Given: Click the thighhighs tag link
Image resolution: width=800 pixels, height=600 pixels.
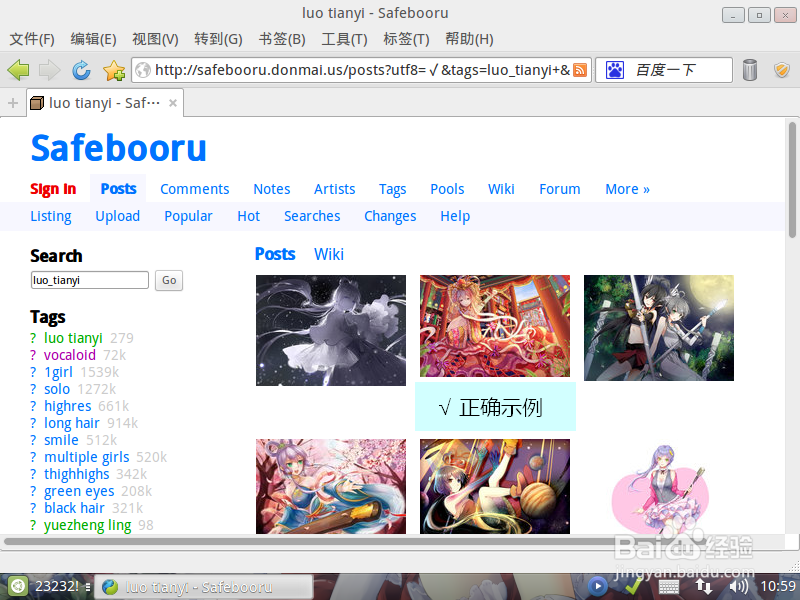Looking at the screenshot, I should click(x=77, y=474).
